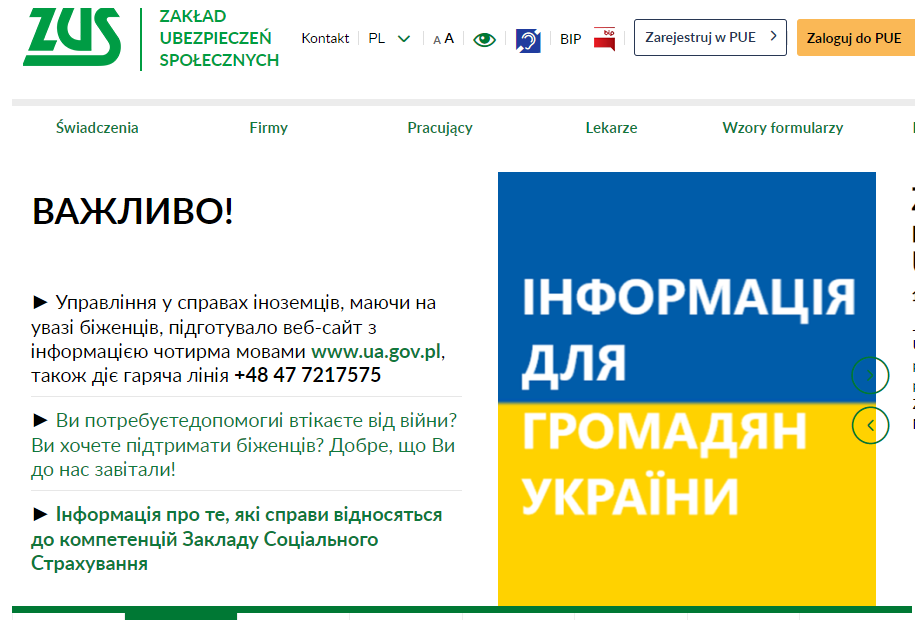The height and width of the screenshot is (620, 915).
Task: Click the ZUS logo
Action: [72, 38]
